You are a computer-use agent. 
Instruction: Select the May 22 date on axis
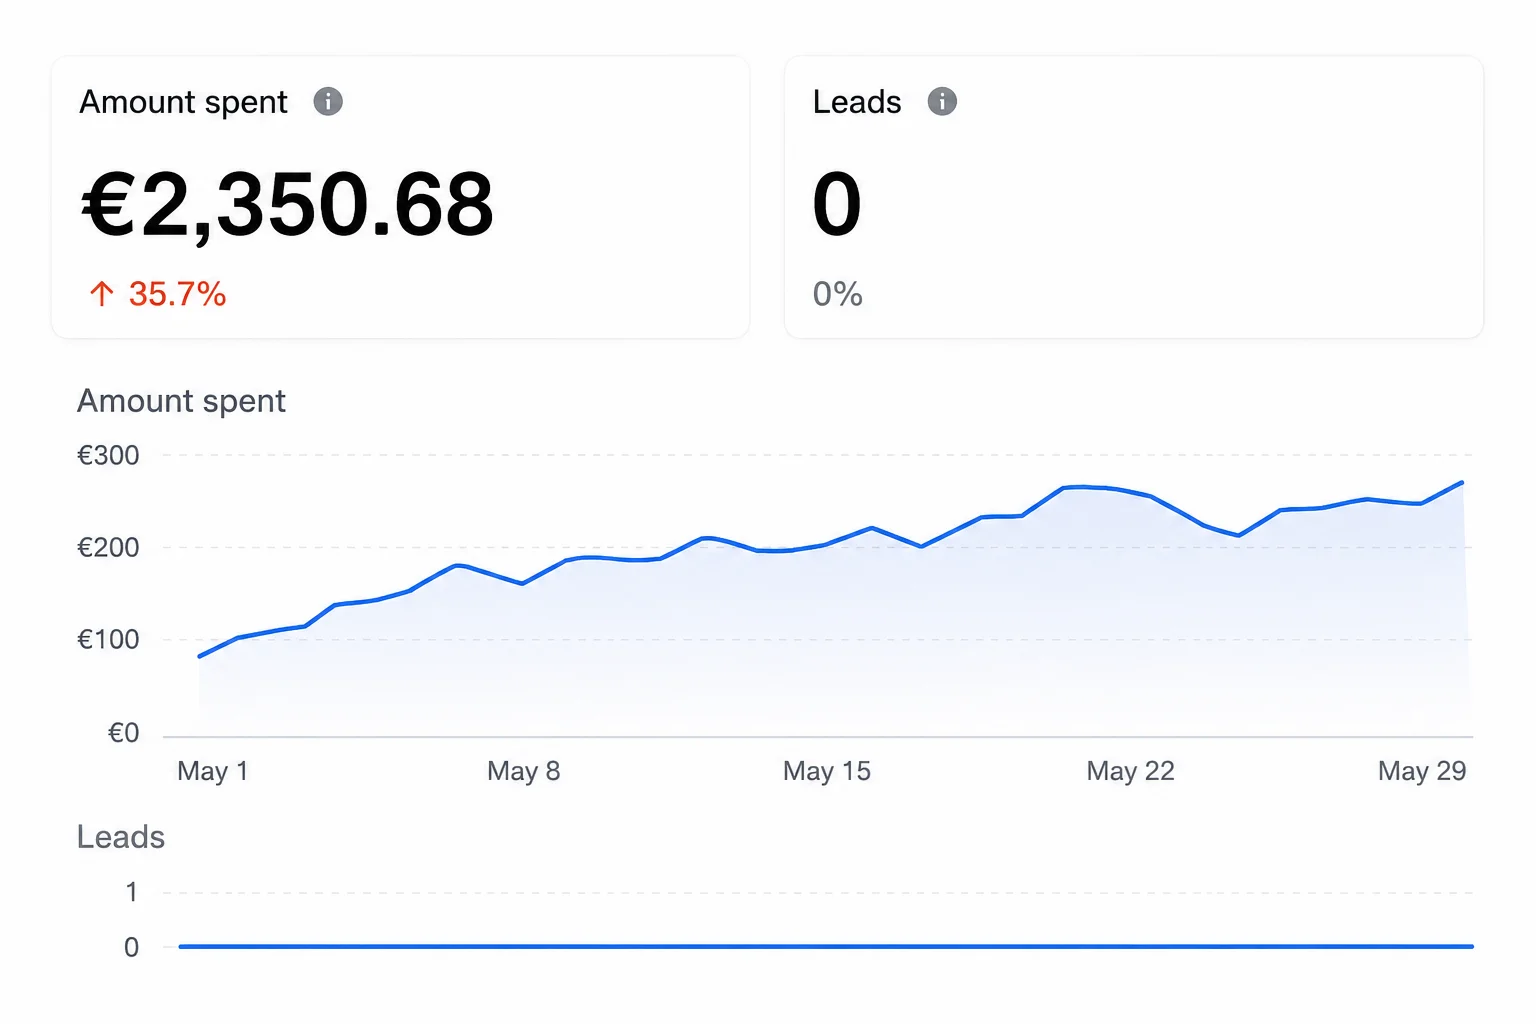(1130, 771)
